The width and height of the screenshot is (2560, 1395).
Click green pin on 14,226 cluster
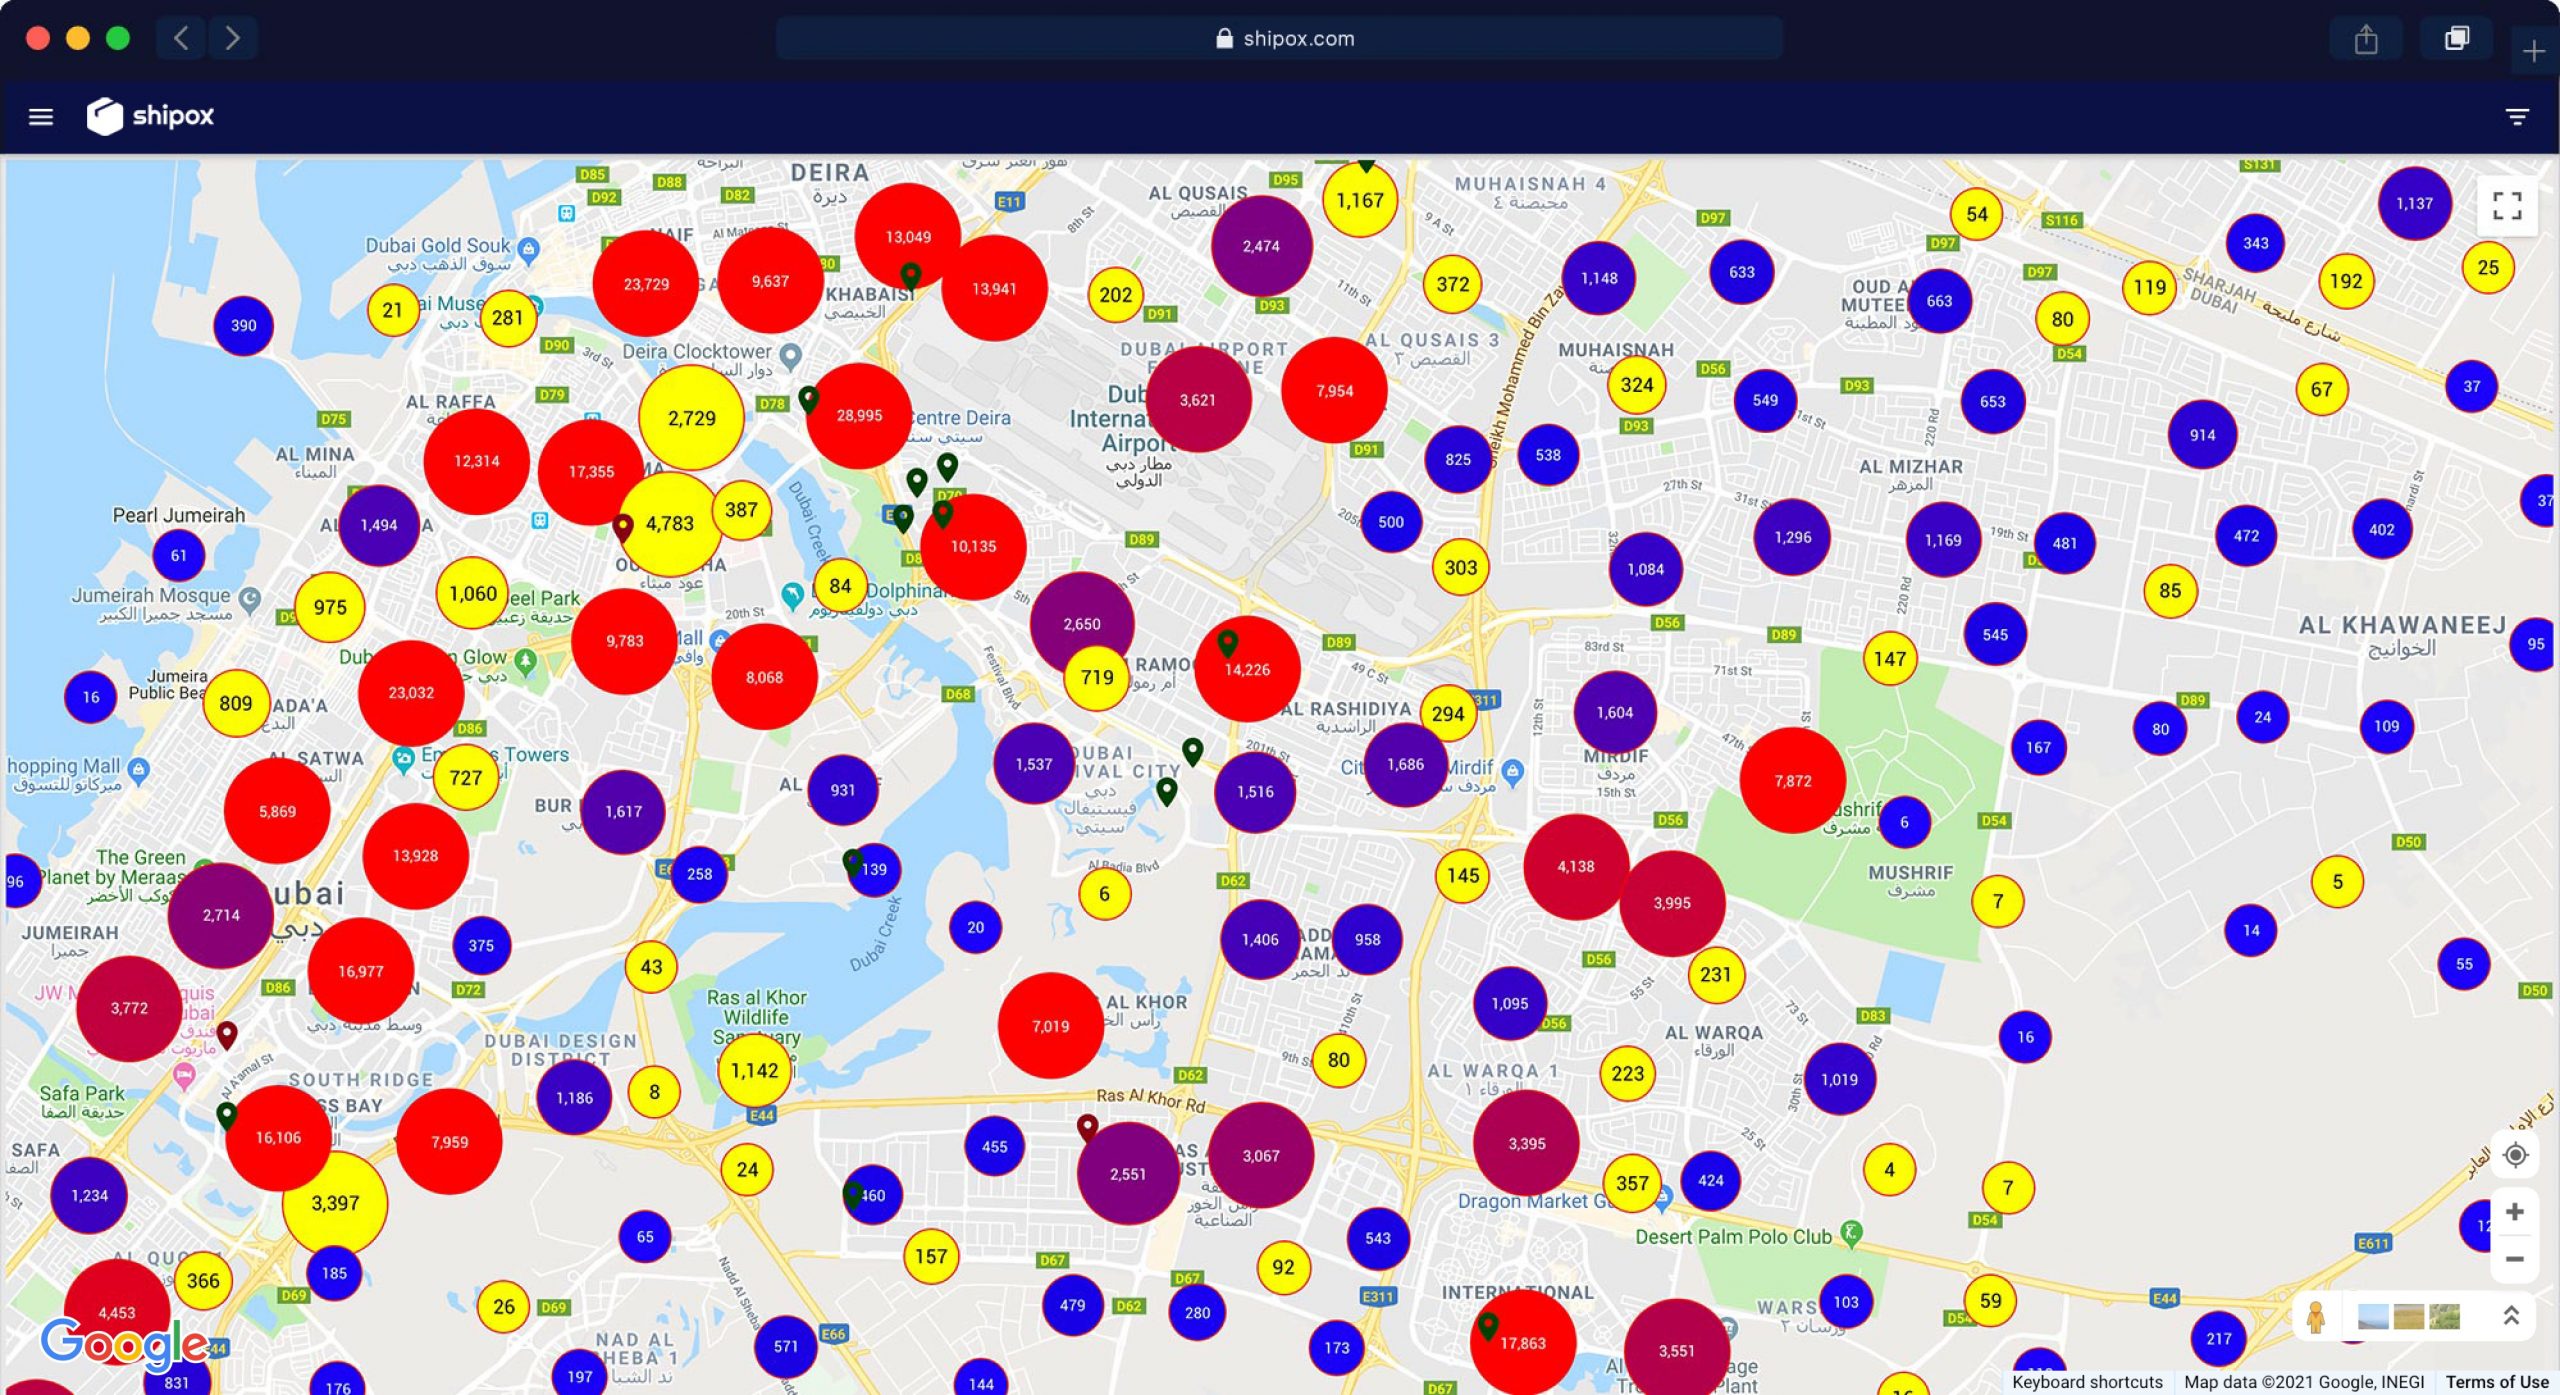tap(1228, 644)
